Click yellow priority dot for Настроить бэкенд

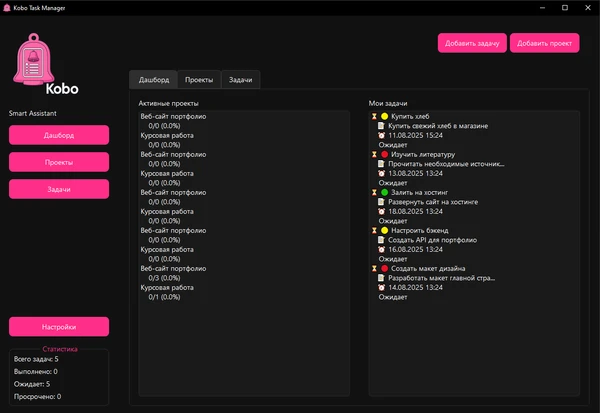tap(384, 230)
